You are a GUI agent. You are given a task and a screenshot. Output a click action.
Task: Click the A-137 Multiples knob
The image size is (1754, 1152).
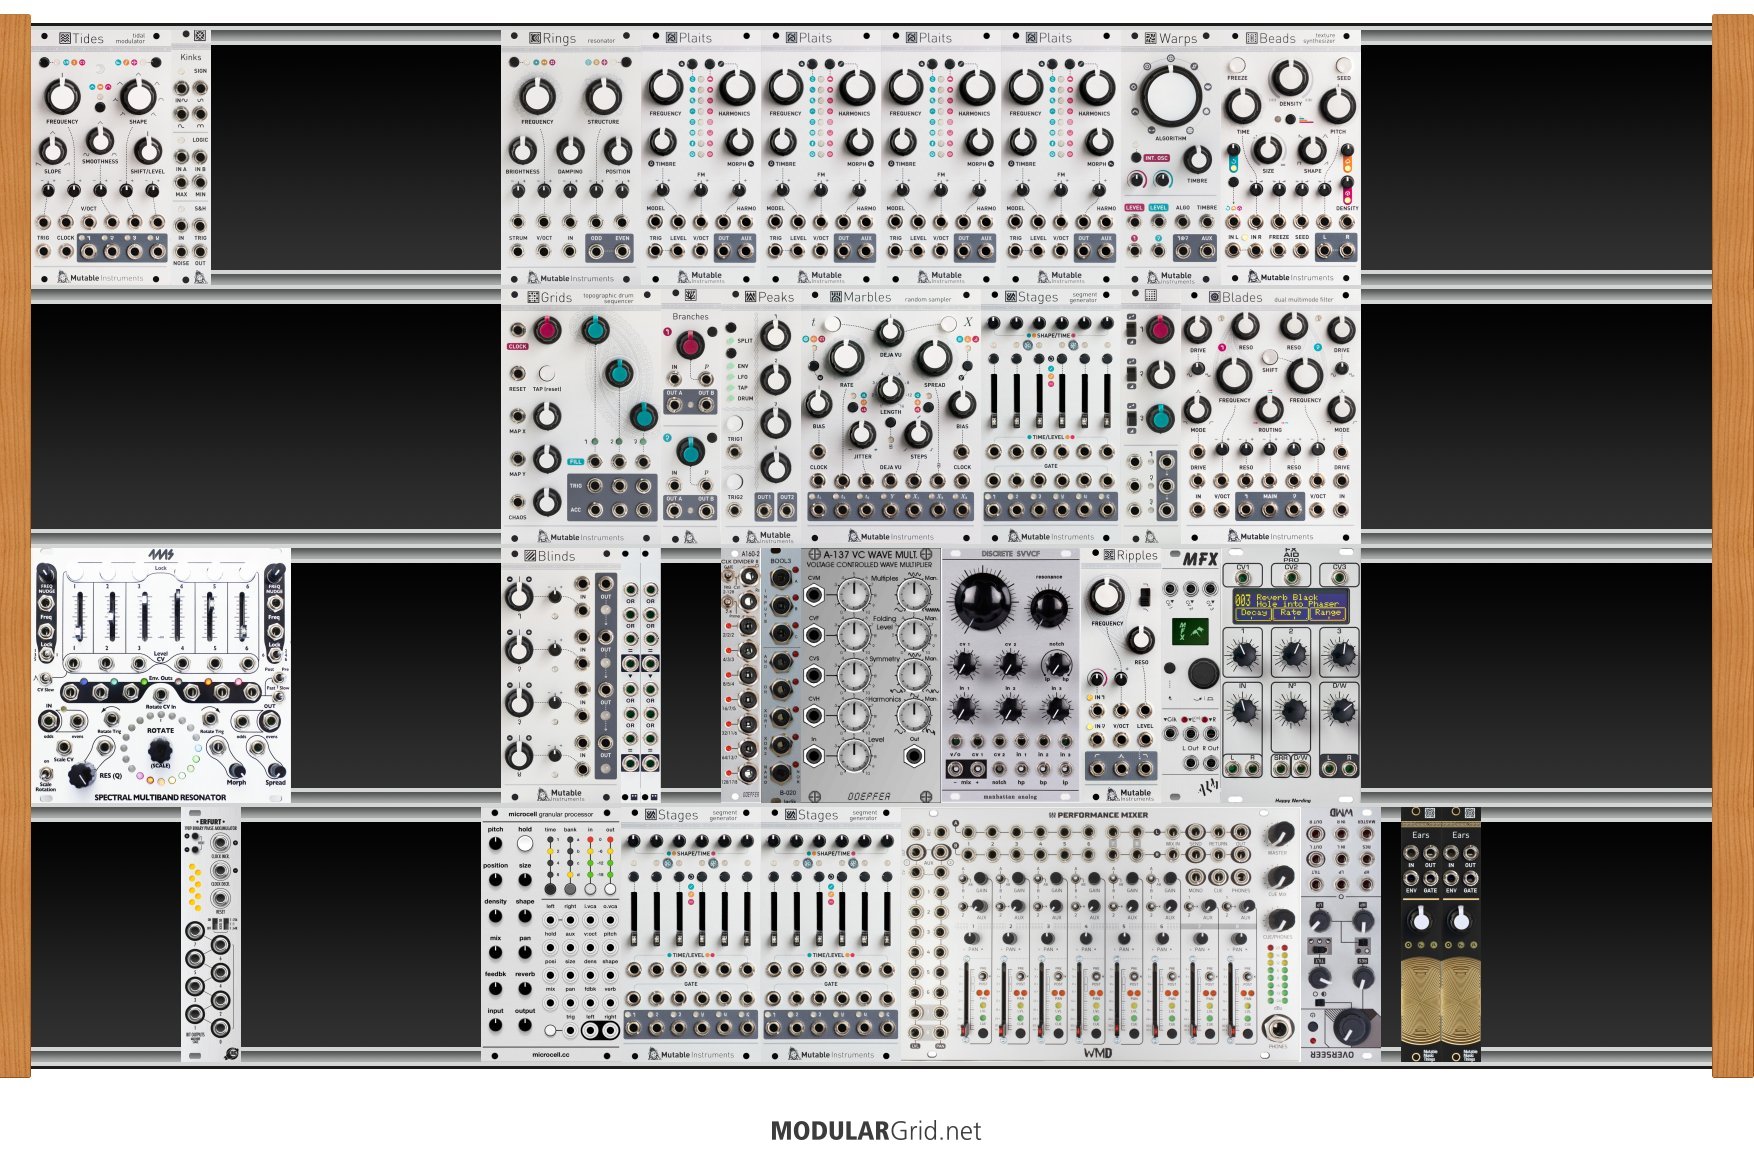click(x=853, y=596)
